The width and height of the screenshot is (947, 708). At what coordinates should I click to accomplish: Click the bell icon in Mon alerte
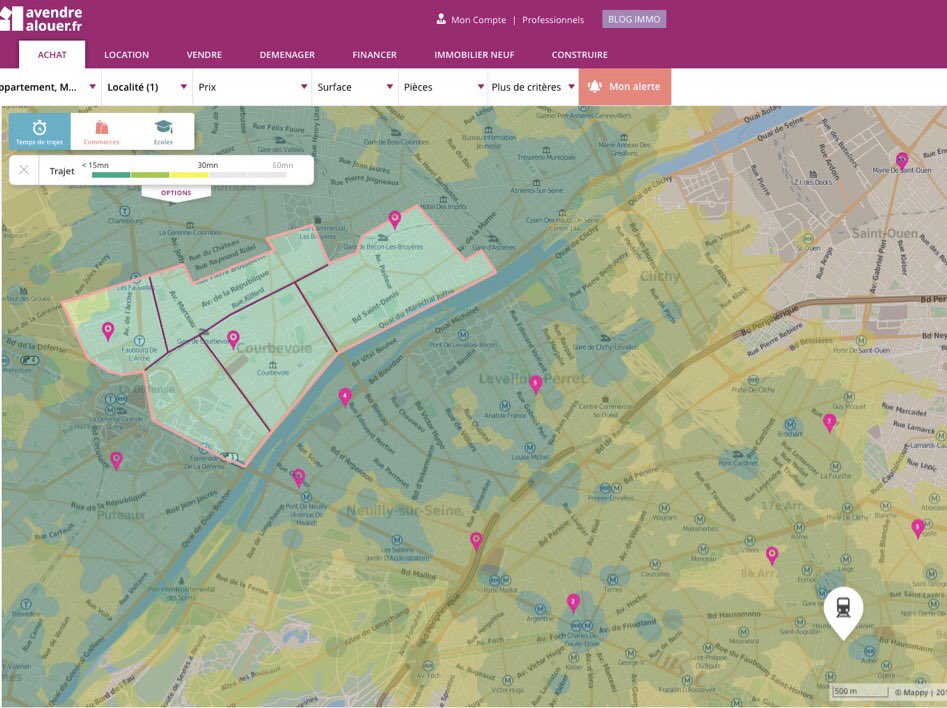pos(594,86)
